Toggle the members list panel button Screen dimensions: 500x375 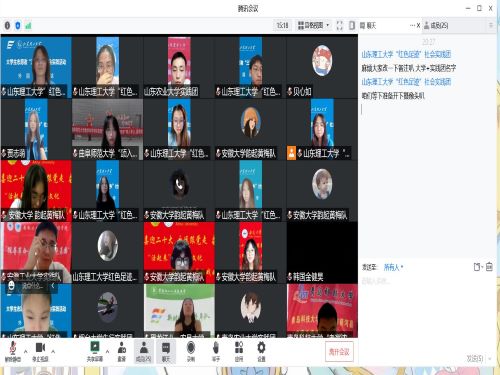144,351
